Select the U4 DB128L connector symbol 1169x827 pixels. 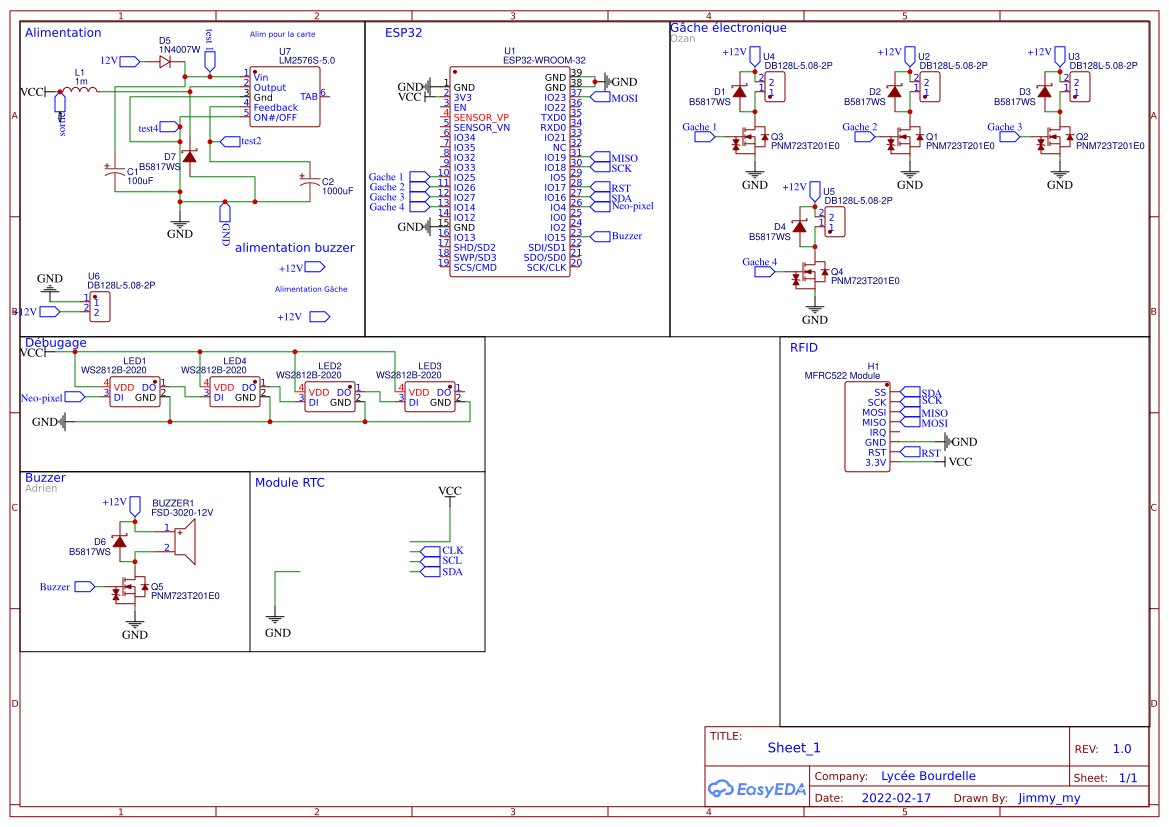coord(775,87)
